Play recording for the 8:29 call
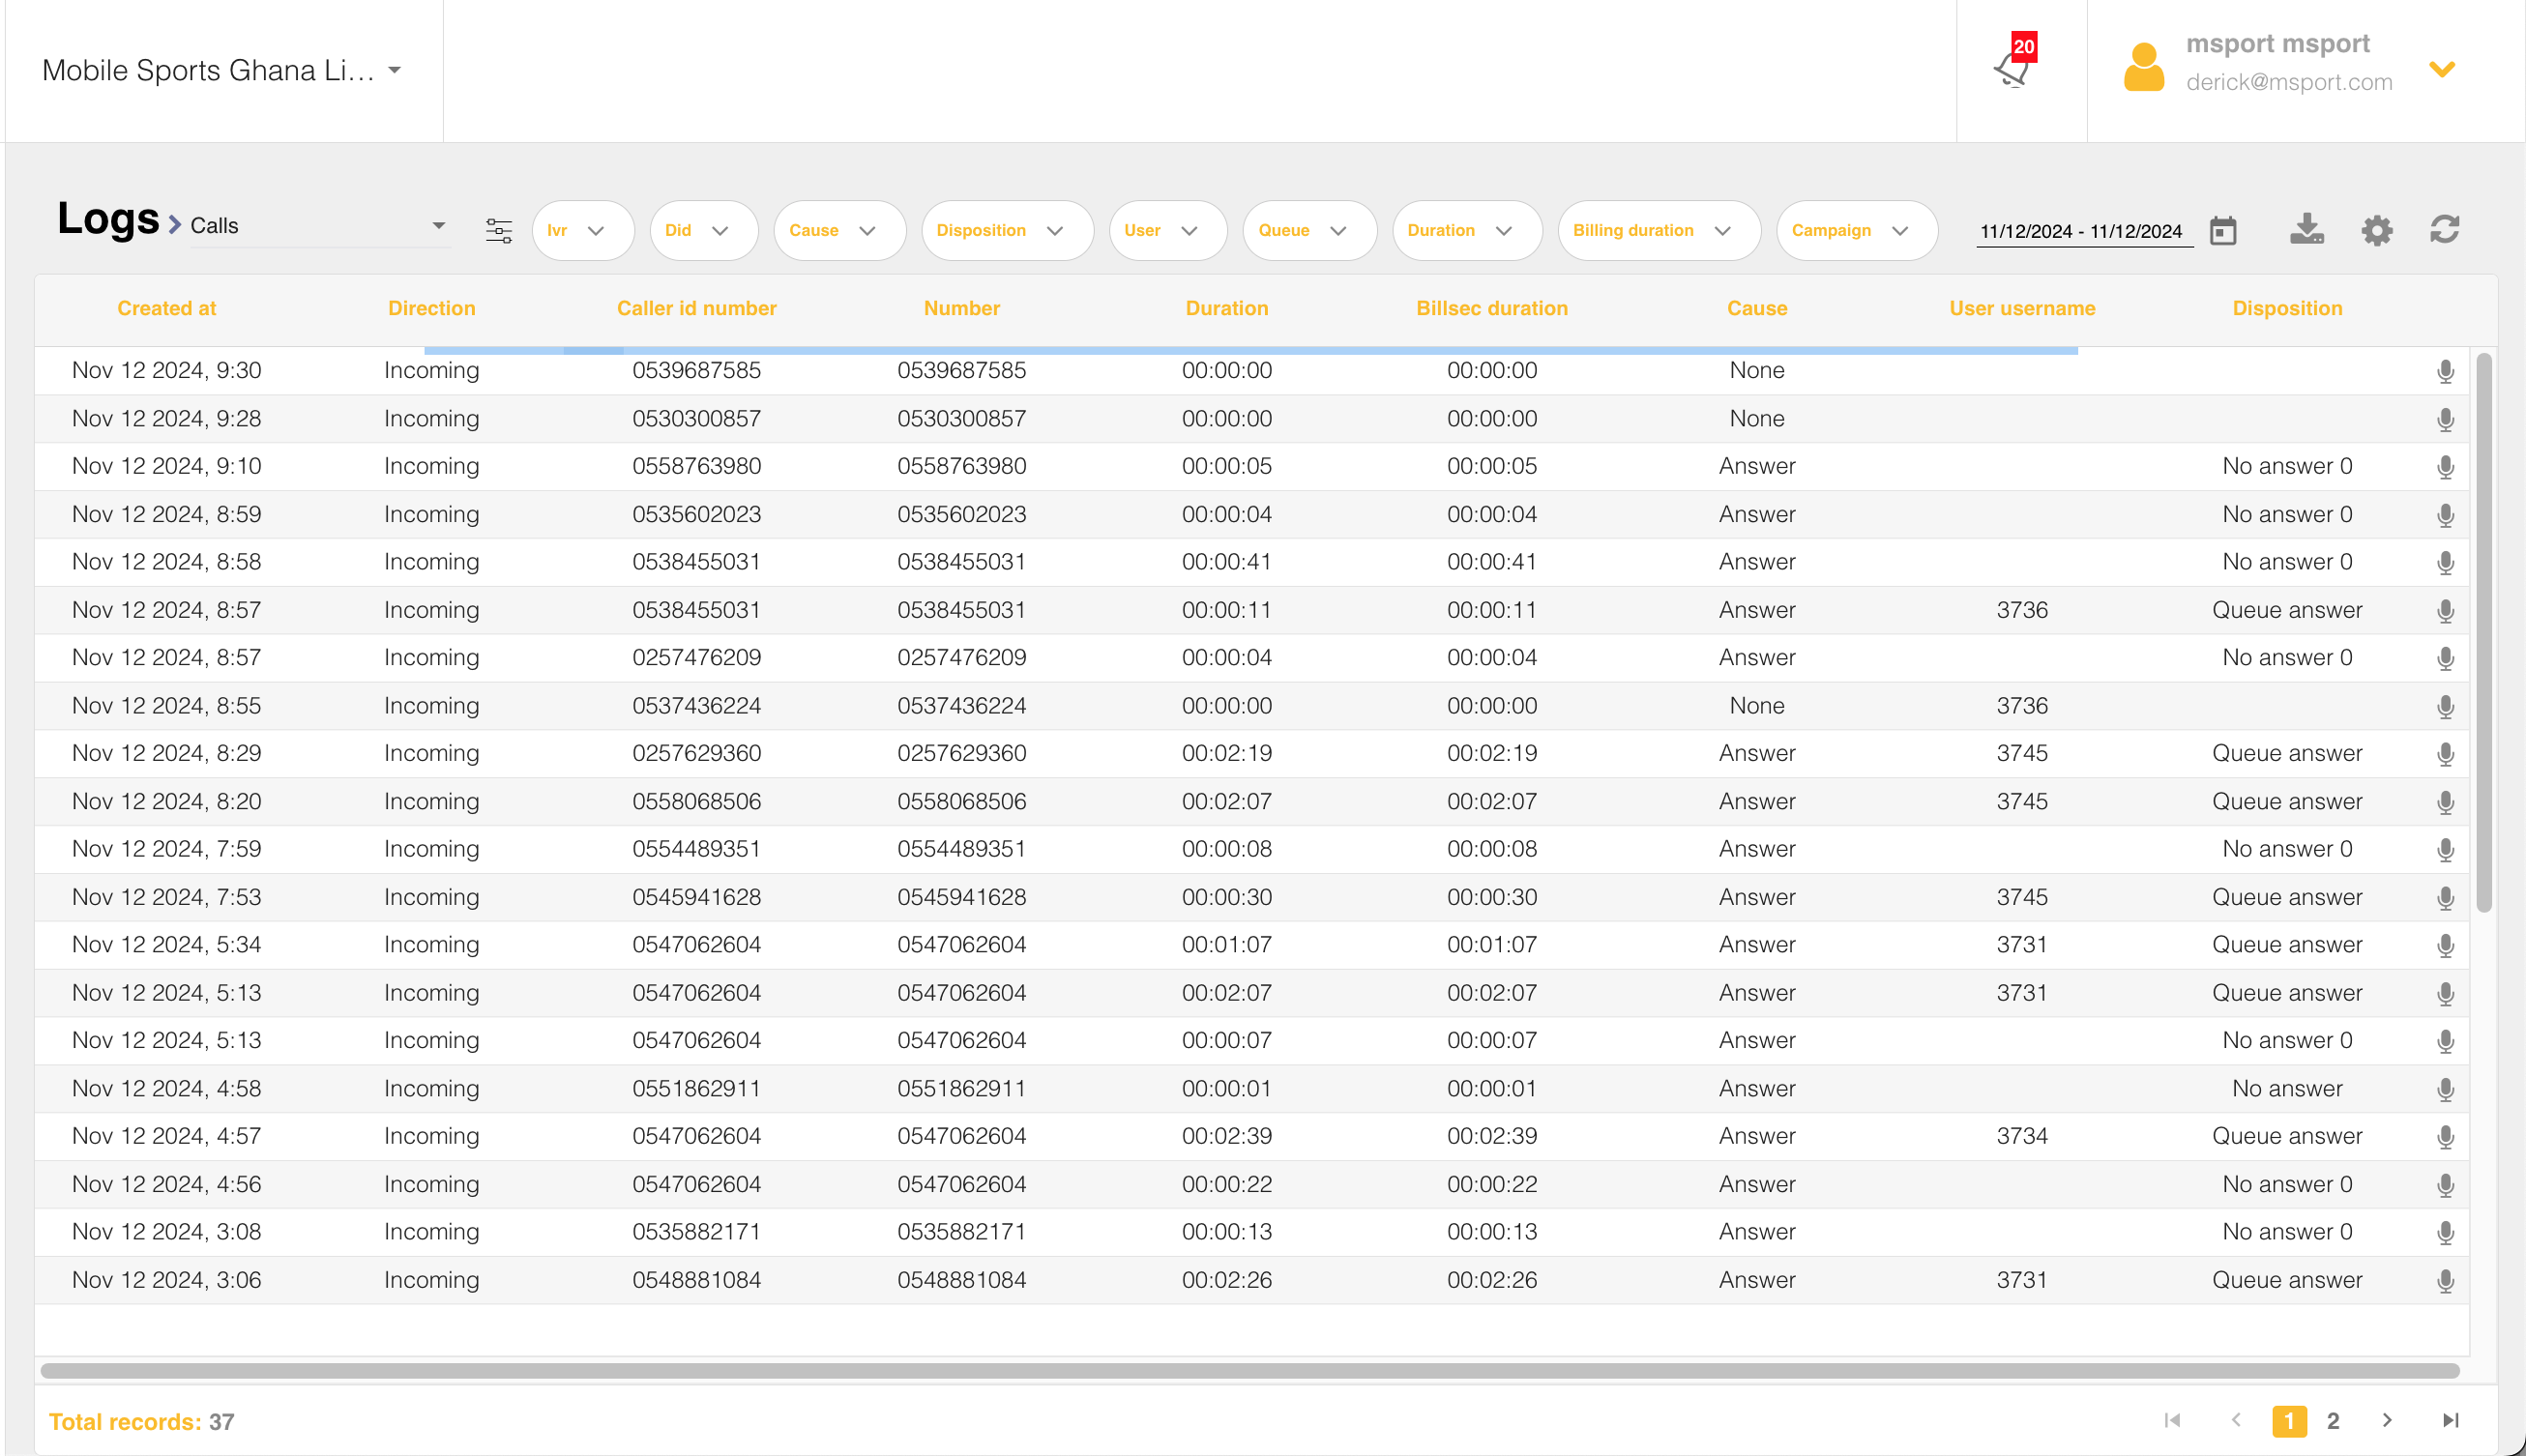Image resolution: width=2526 pixels, height=1456 pixels. (x=2445, y=754)
